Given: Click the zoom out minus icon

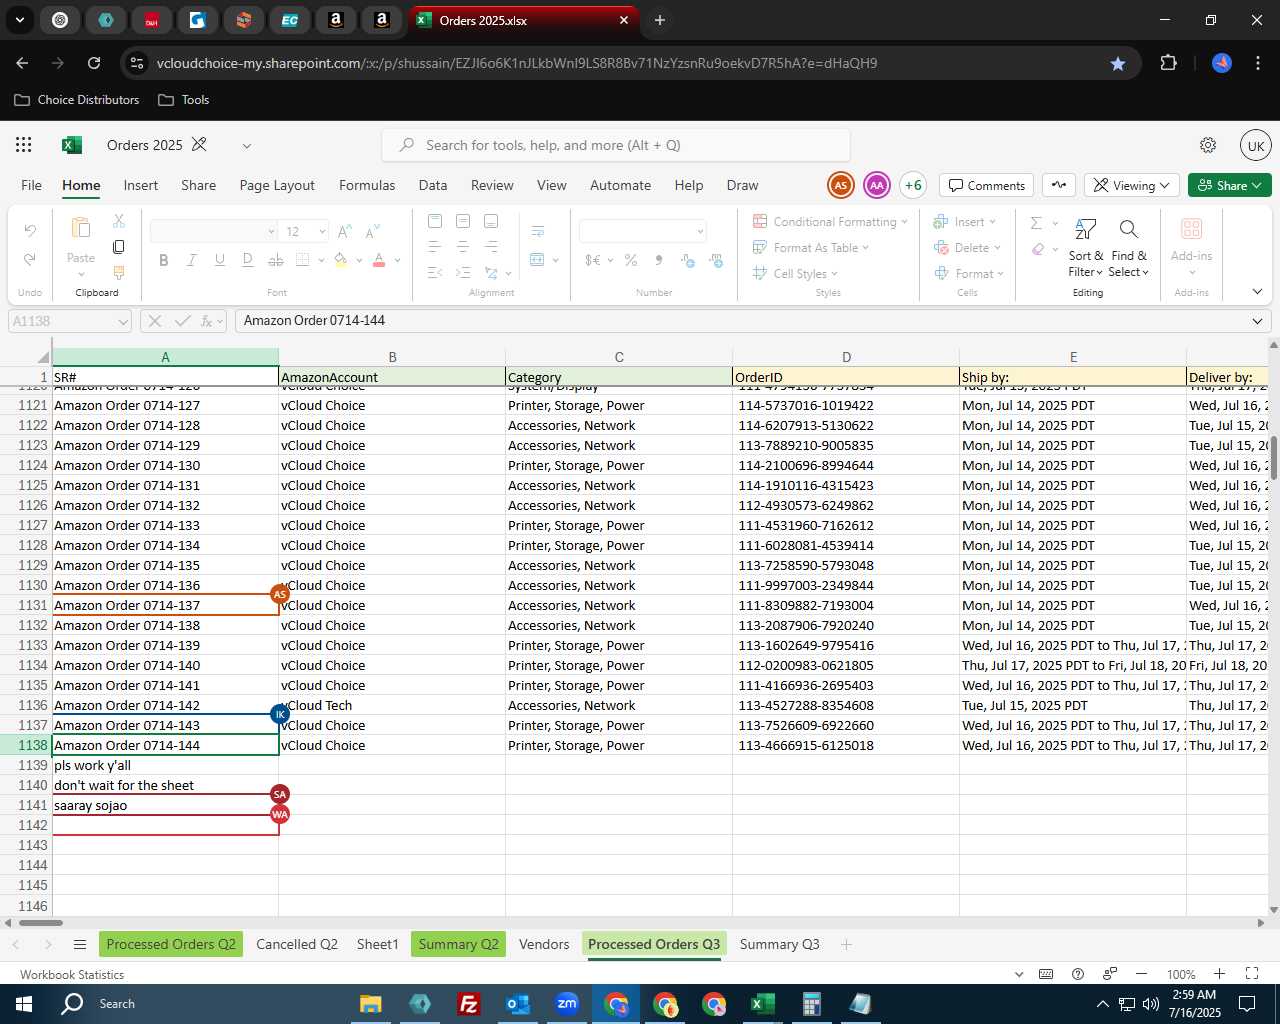Looking at the screenshot, I should point(1141,974).
